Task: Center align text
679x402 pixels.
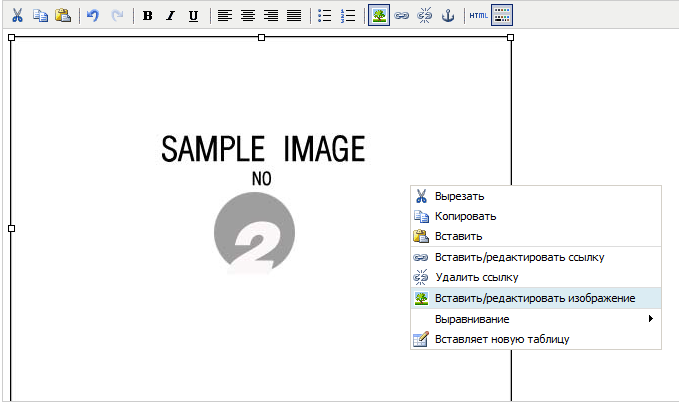Action: click(x=248, y=16)
